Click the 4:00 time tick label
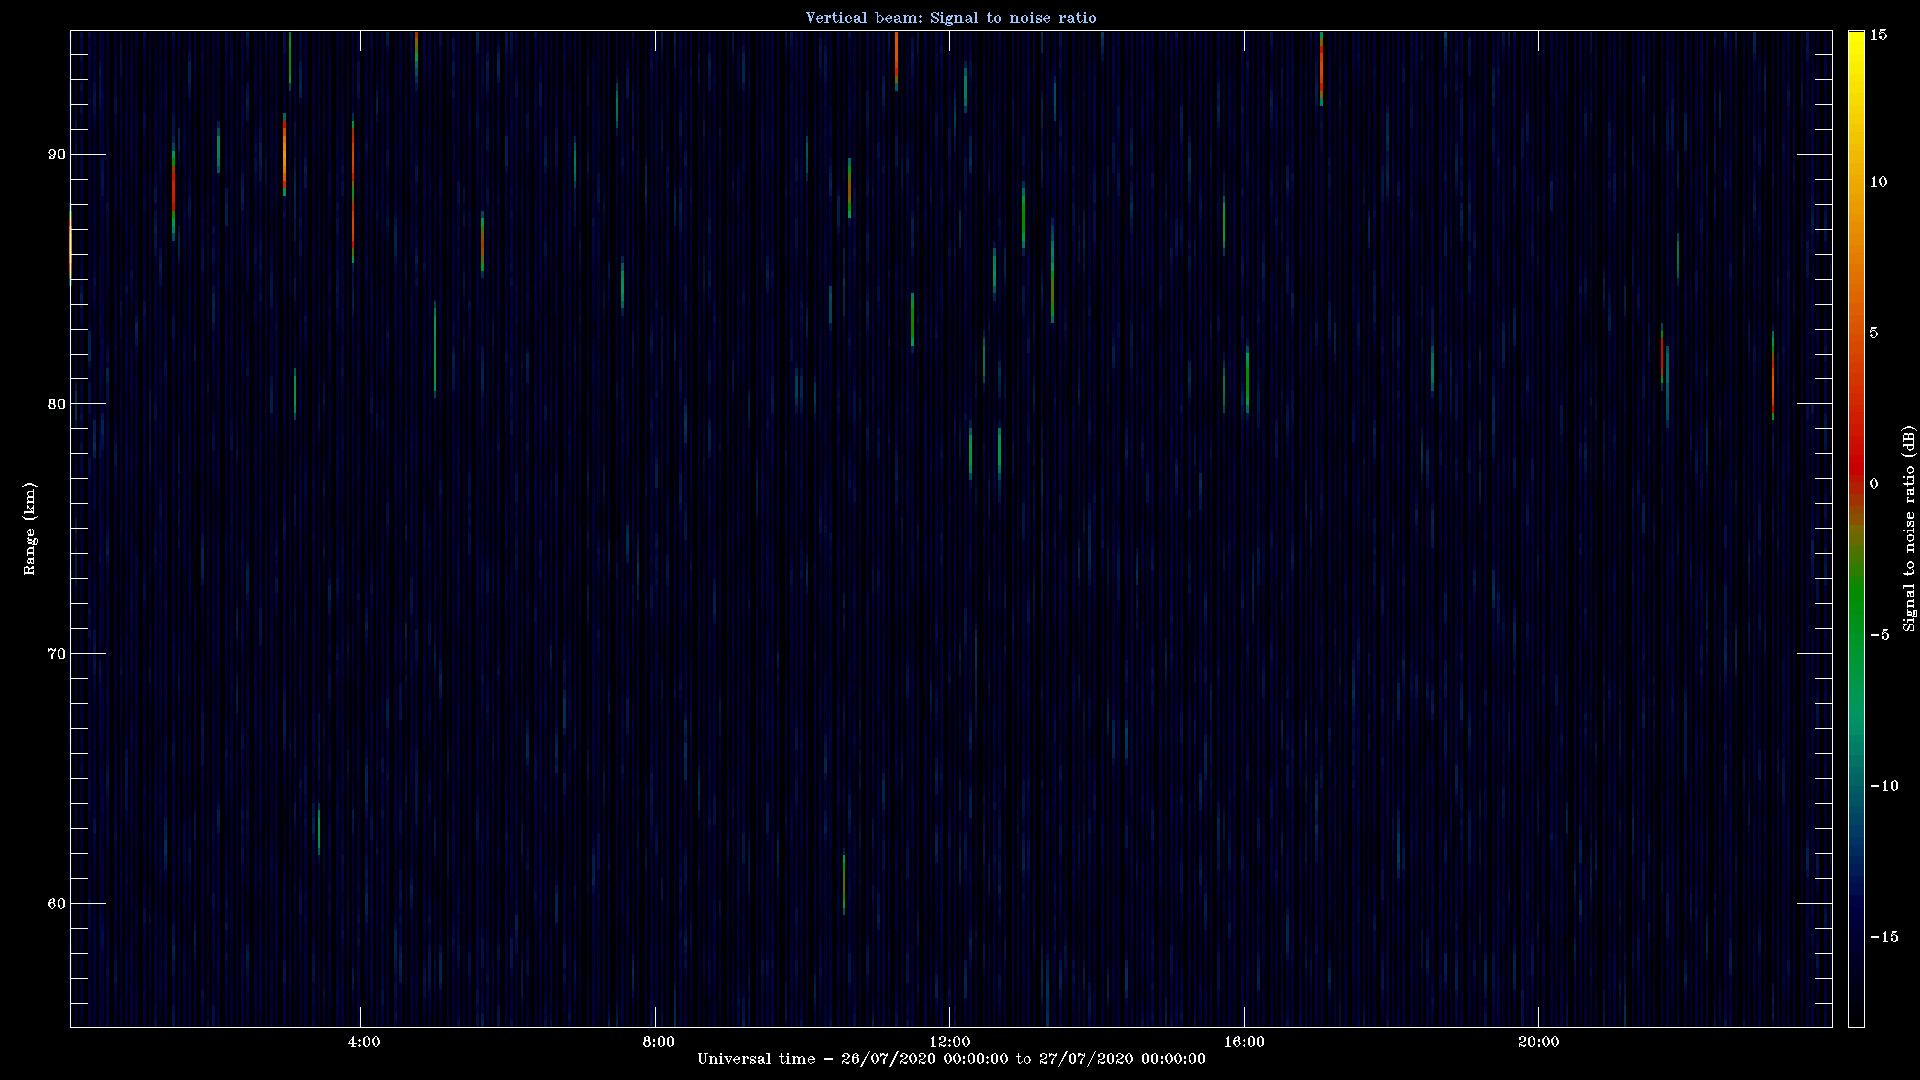This screenshot has width=1920, height=1080. coord(364,1042)
